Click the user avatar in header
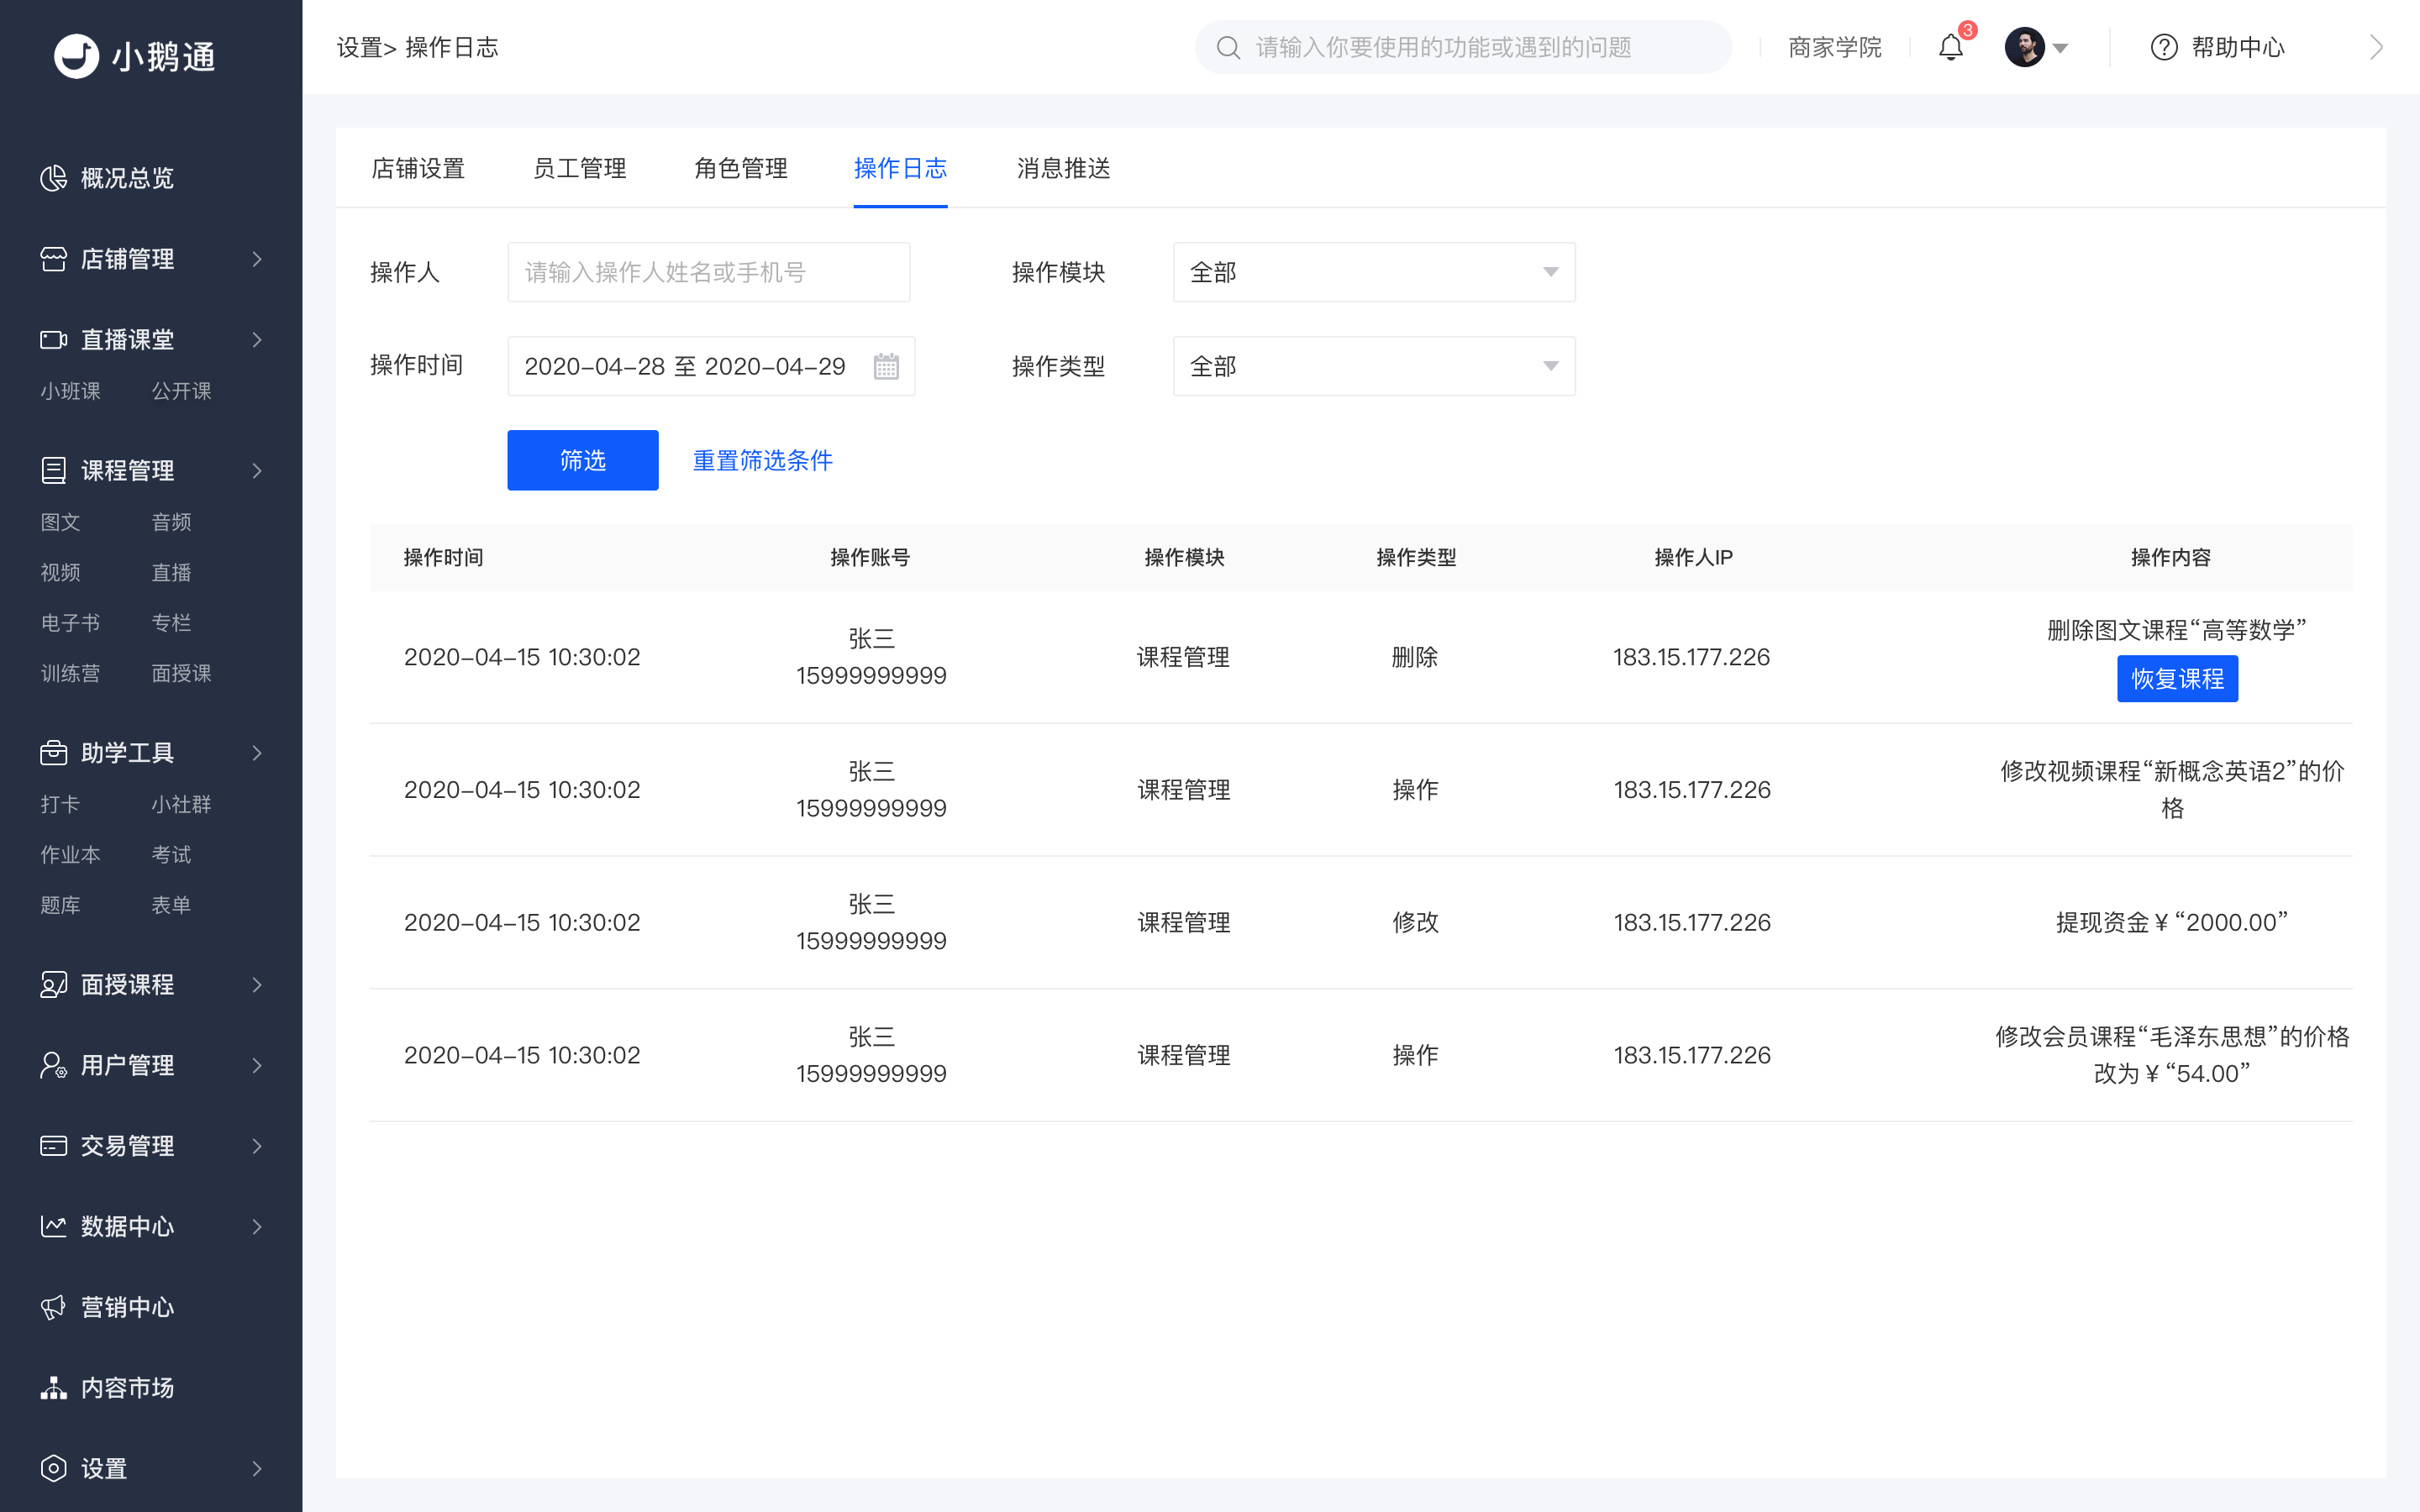The width and height of the screenshot is (2420, 1512). (x=2024, y=47)
